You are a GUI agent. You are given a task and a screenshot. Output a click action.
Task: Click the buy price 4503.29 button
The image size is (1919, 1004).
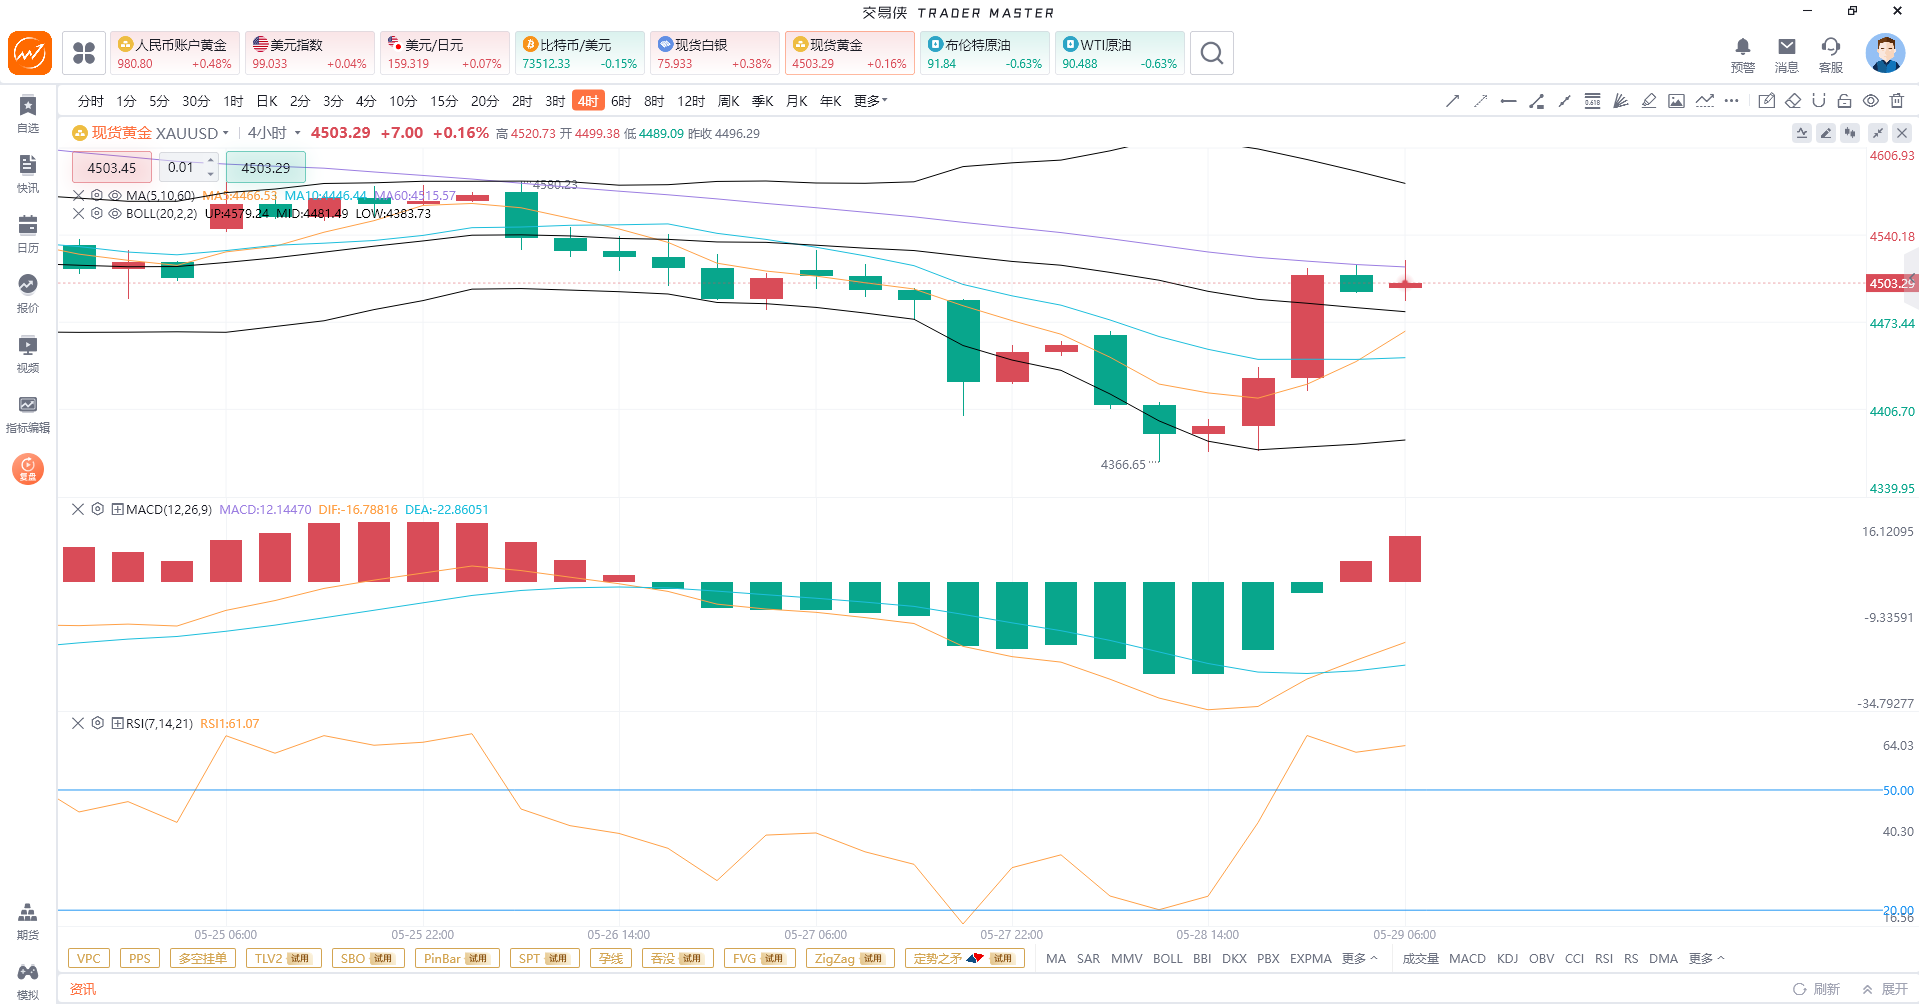[x=265, y=167]
